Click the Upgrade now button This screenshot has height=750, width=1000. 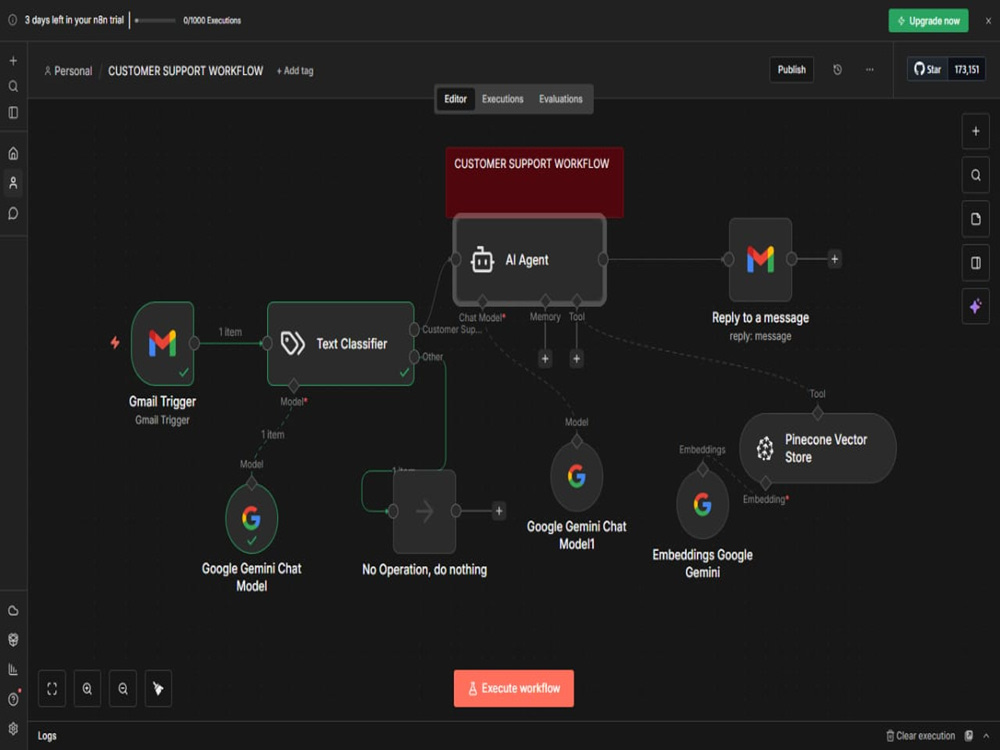click(x=928, y=20)
